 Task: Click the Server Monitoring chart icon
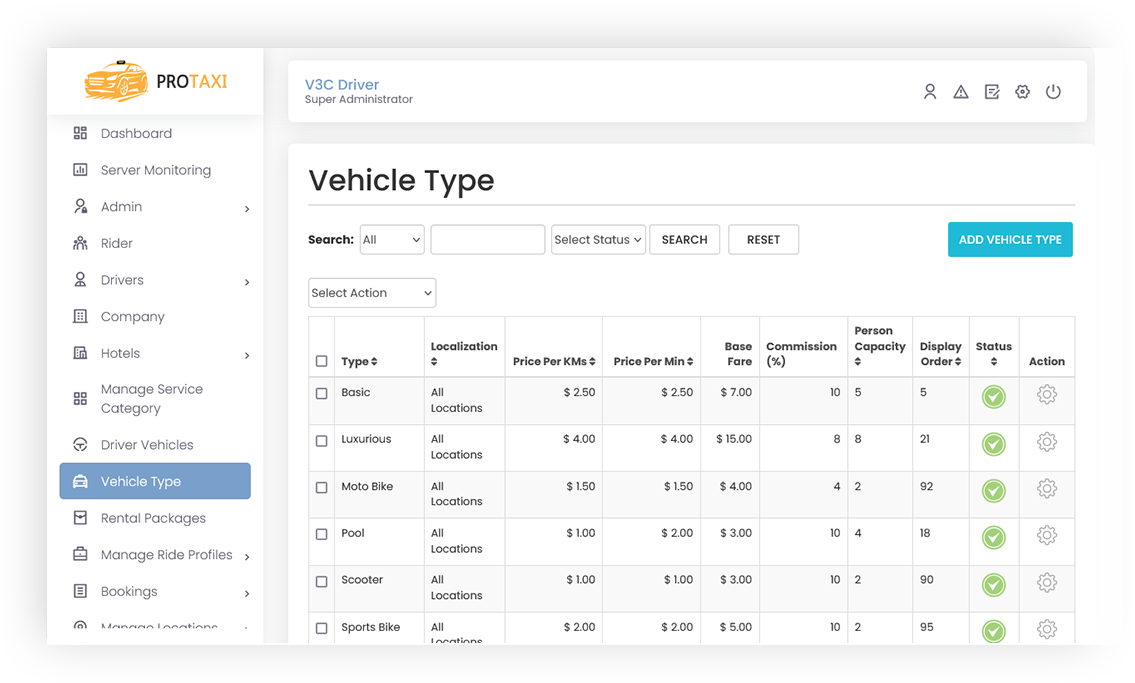click(x=80, y=170)
